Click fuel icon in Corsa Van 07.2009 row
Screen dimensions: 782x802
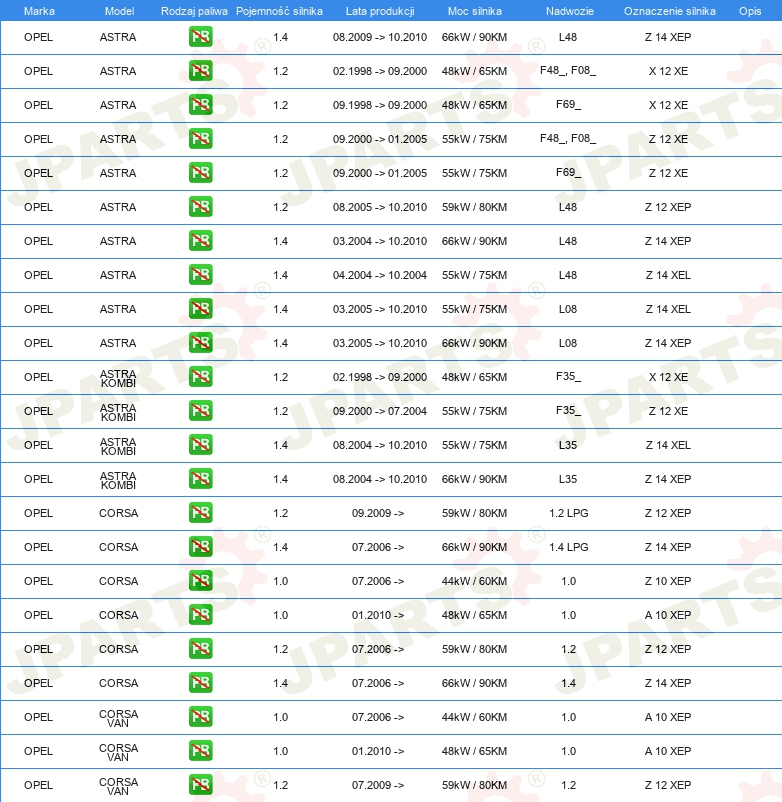pos(200,785)
